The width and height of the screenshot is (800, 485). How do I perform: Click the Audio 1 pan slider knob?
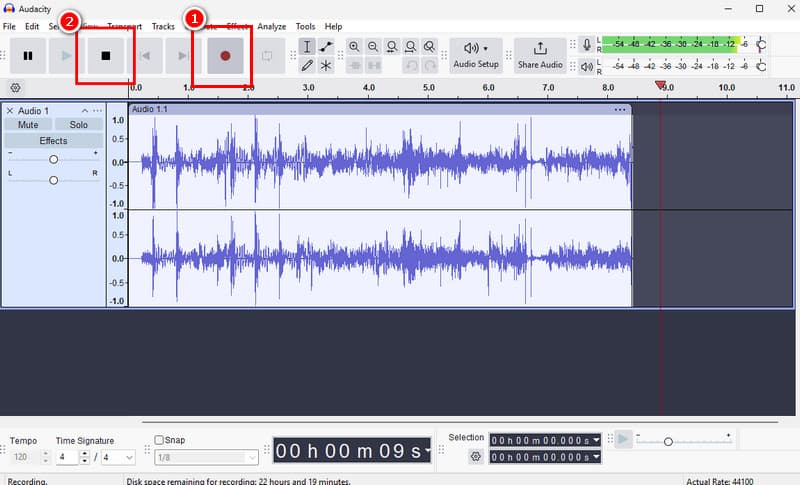pos(54,180)
